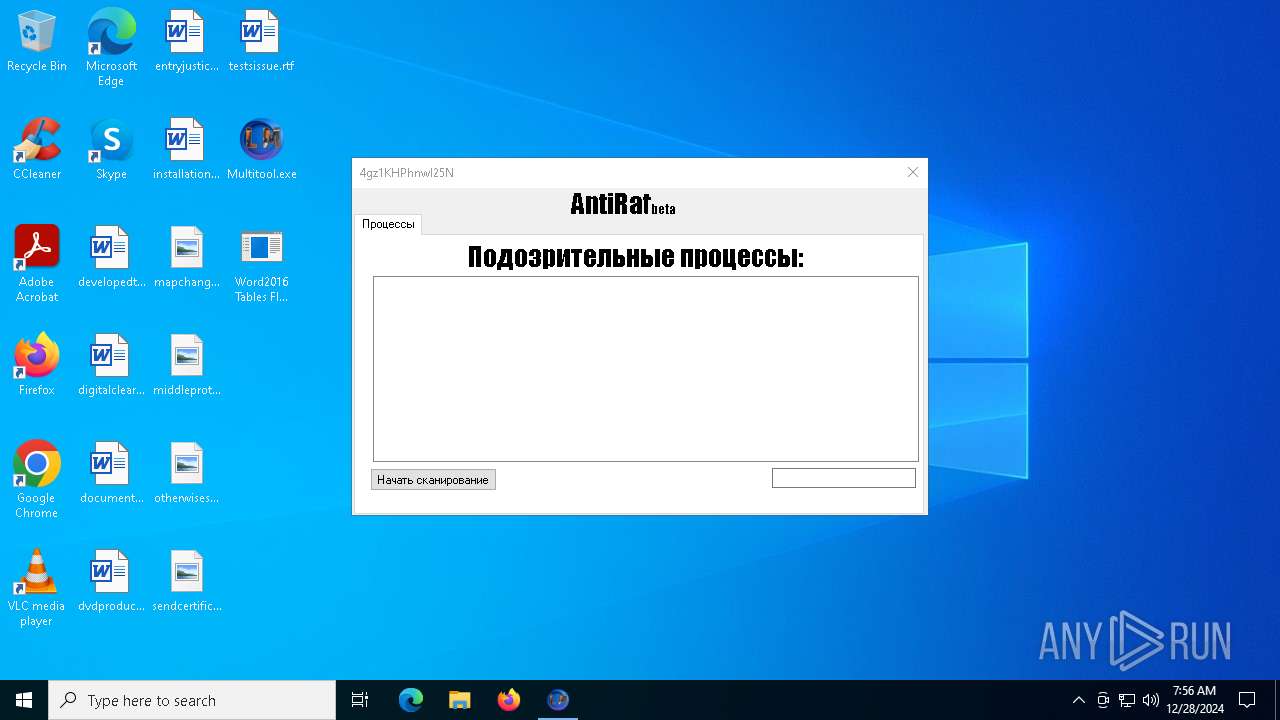Open the taskbar clock and date

tap(1194, 700)
